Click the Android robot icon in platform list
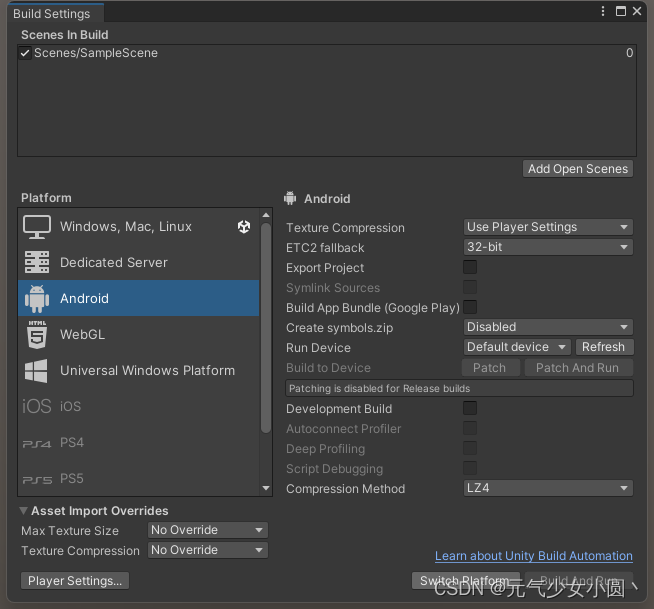This screenshot has height=609, width=654. pos(37,299)
